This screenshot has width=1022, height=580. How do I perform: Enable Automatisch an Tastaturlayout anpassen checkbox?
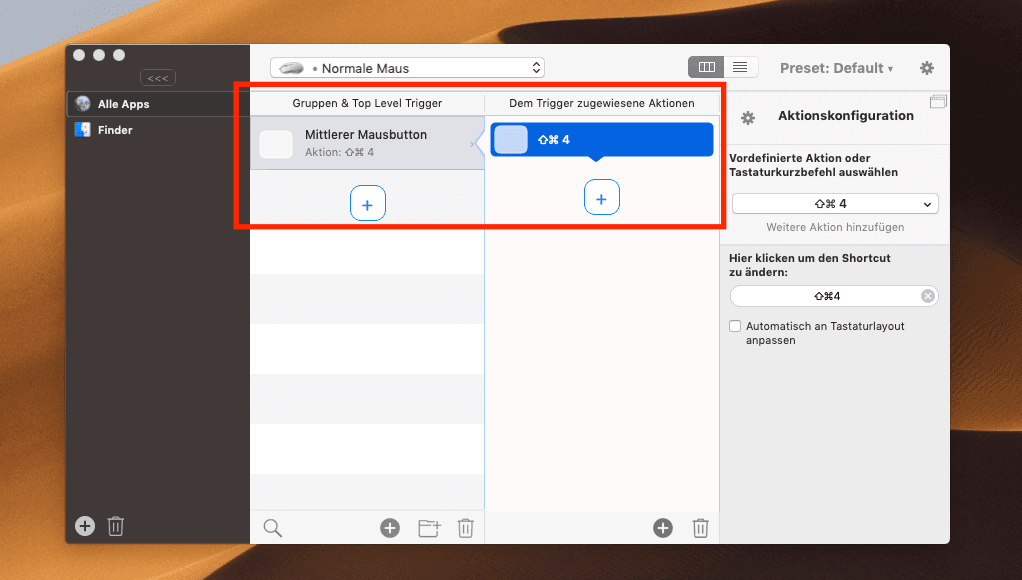click(x=735, y=326)
